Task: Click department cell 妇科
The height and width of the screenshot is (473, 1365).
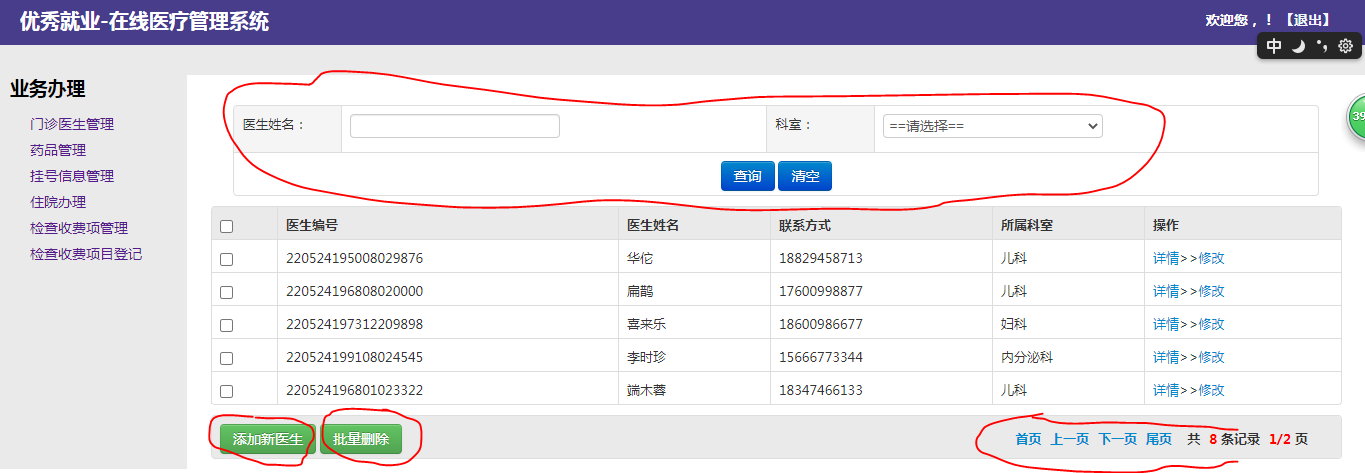Action: tap(1014, 324)
